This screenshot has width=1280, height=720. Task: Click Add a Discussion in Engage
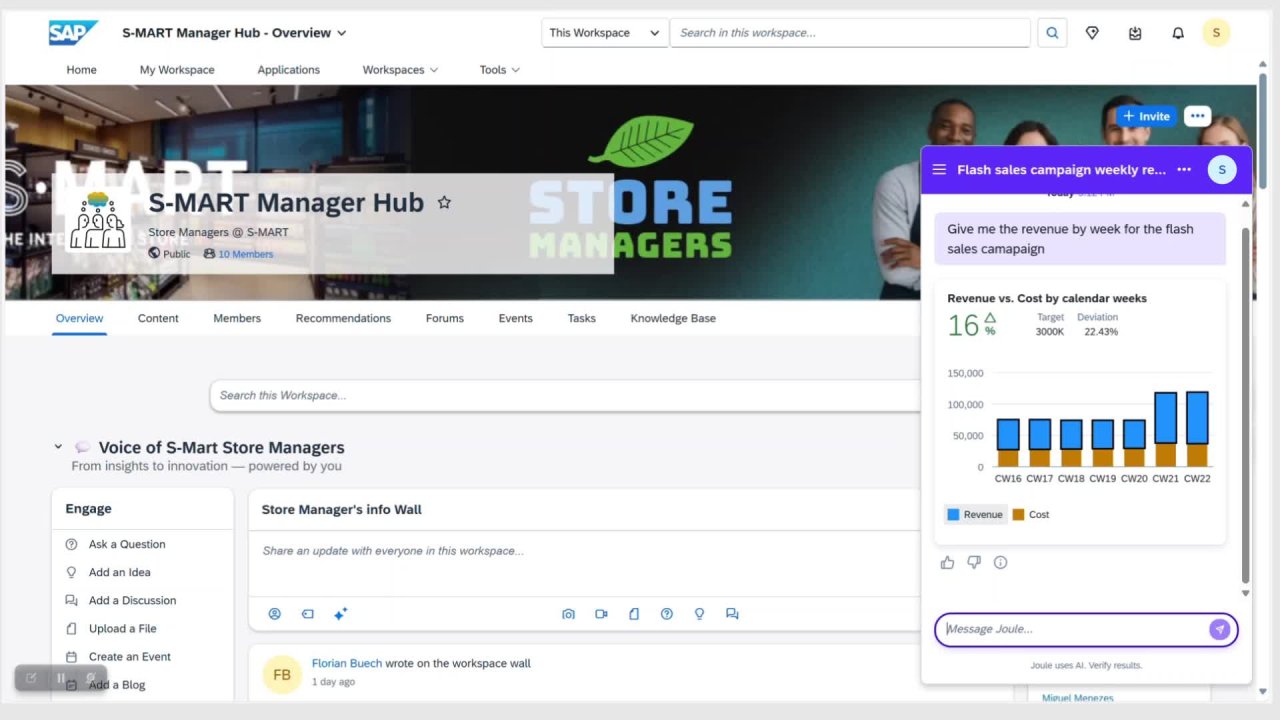[132, 600]
